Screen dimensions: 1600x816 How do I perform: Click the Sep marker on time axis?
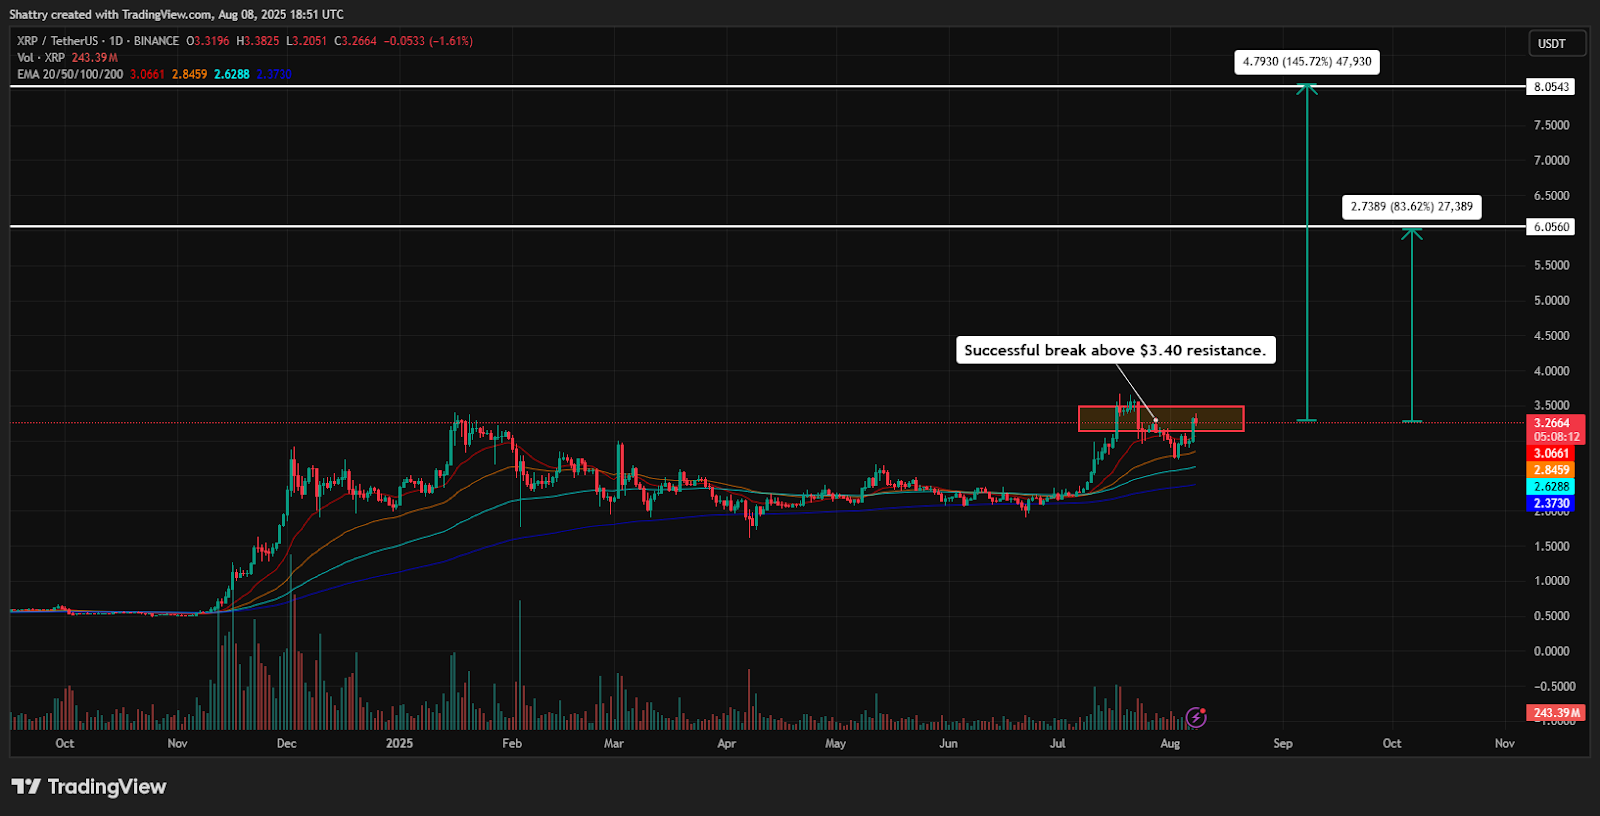click(x=1282, y=744)
